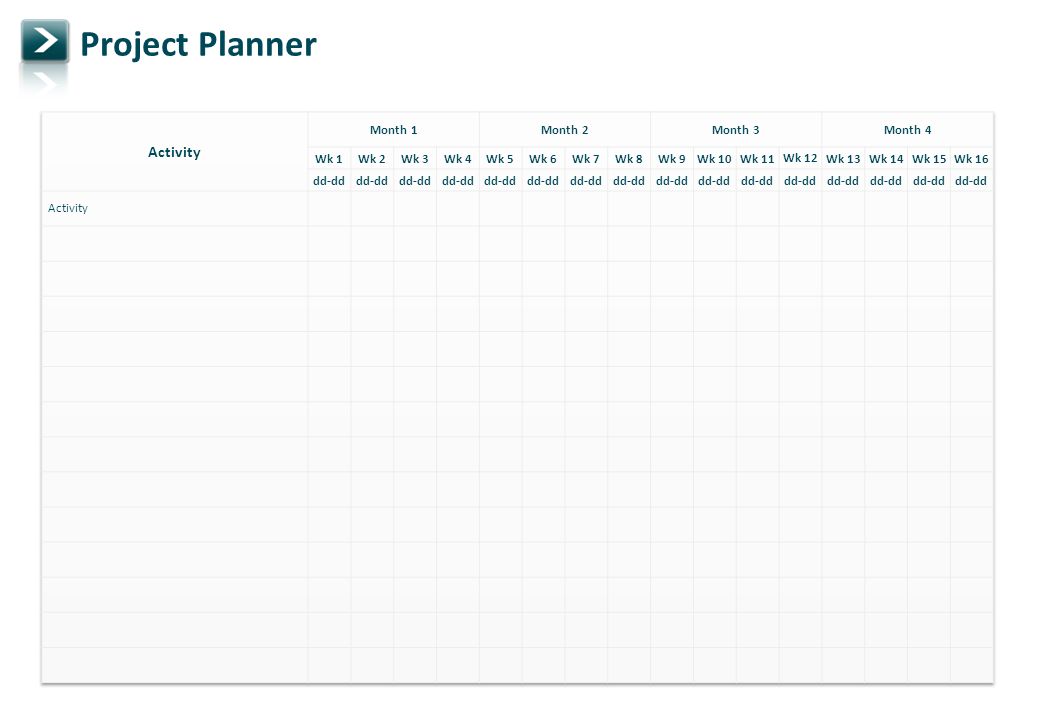Click the dd-dd date cell under Wk 1
The width and height of the screenshot is (1040, 720).
click(329, 181)
